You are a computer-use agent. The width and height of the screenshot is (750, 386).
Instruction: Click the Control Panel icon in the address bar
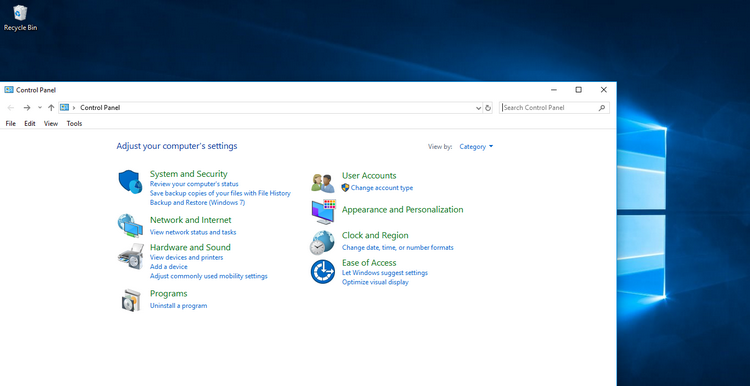[65, 108]
